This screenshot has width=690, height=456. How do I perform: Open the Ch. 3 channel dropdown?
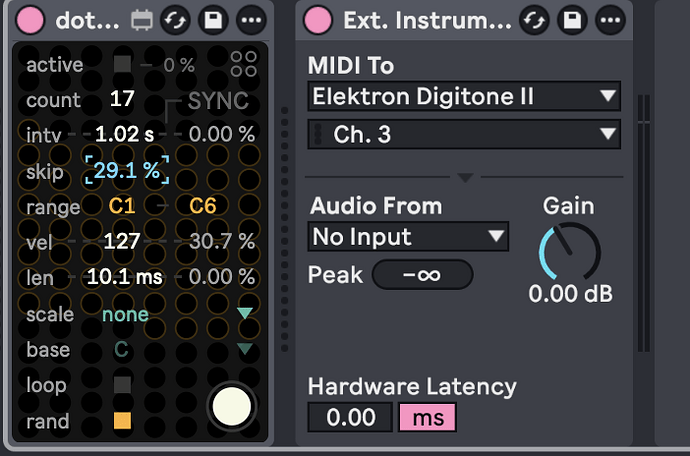[x=464, y=134]
